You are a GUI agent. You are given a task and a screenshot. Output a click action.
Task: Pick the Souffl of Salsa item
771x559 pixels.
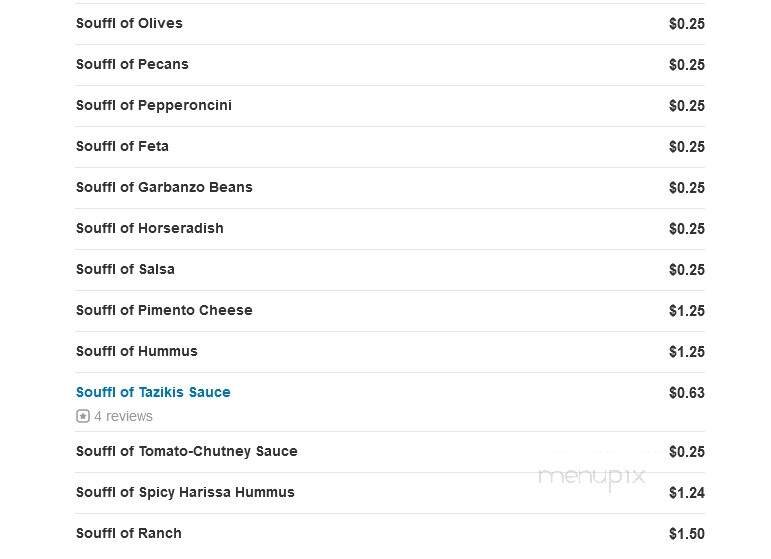125,269
